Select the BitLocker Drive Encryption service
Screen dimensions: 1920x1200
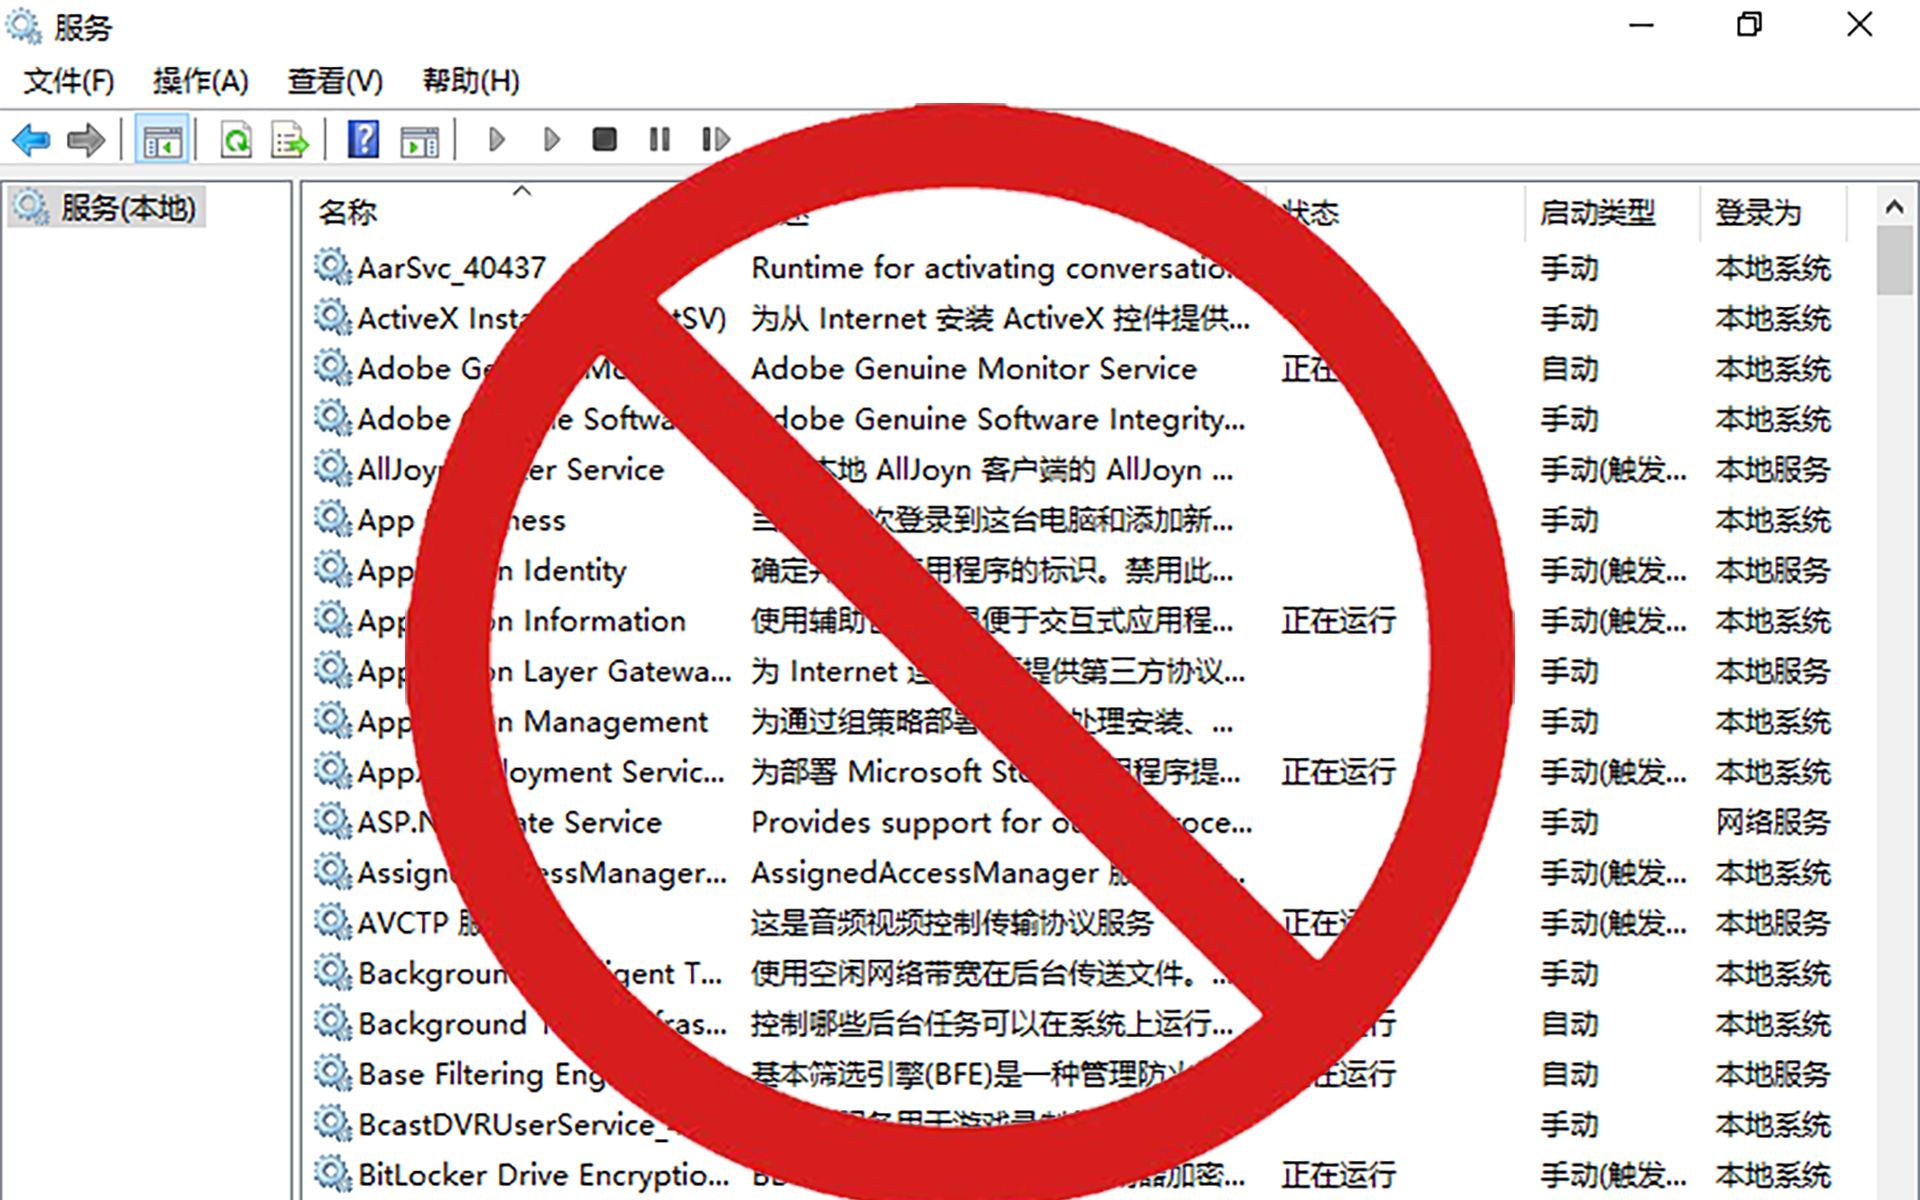(542, 1174)
